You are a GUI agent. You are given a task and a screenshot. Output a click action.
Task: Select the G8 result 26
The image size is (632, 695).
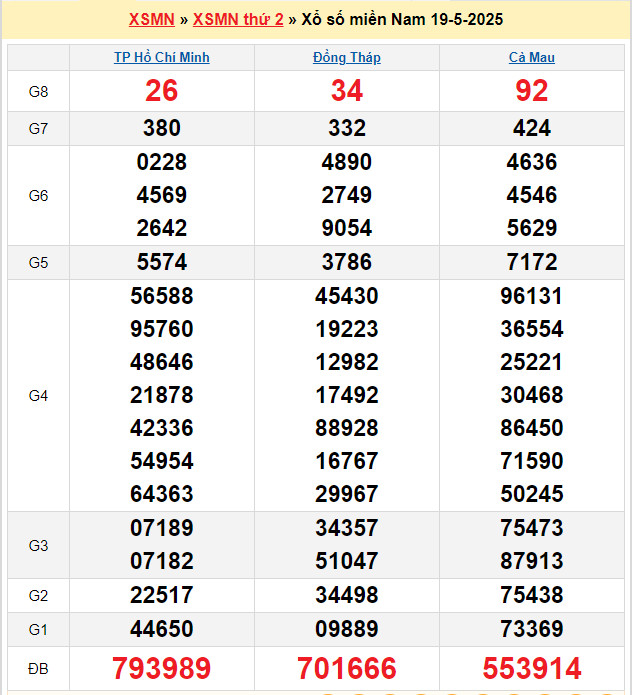[162, 90]
